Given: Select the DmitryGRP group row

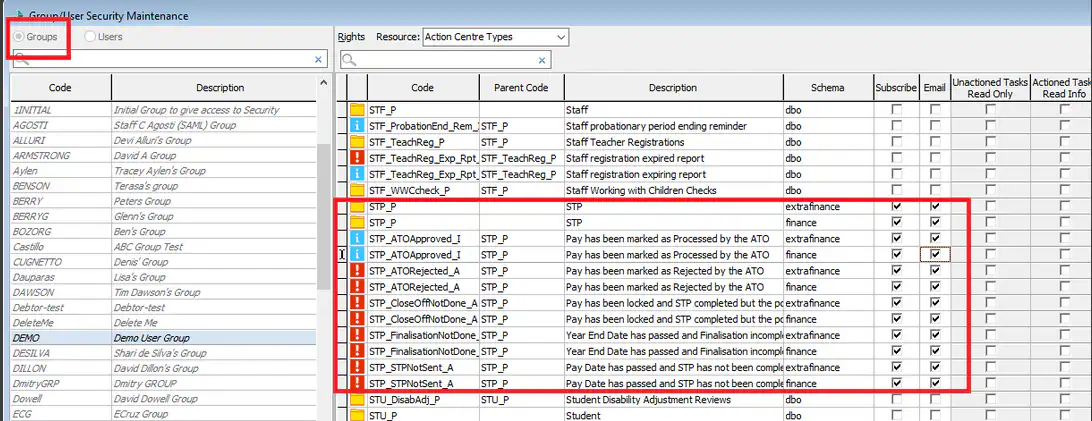Looking at the screenshot, I should click(164, 383).
